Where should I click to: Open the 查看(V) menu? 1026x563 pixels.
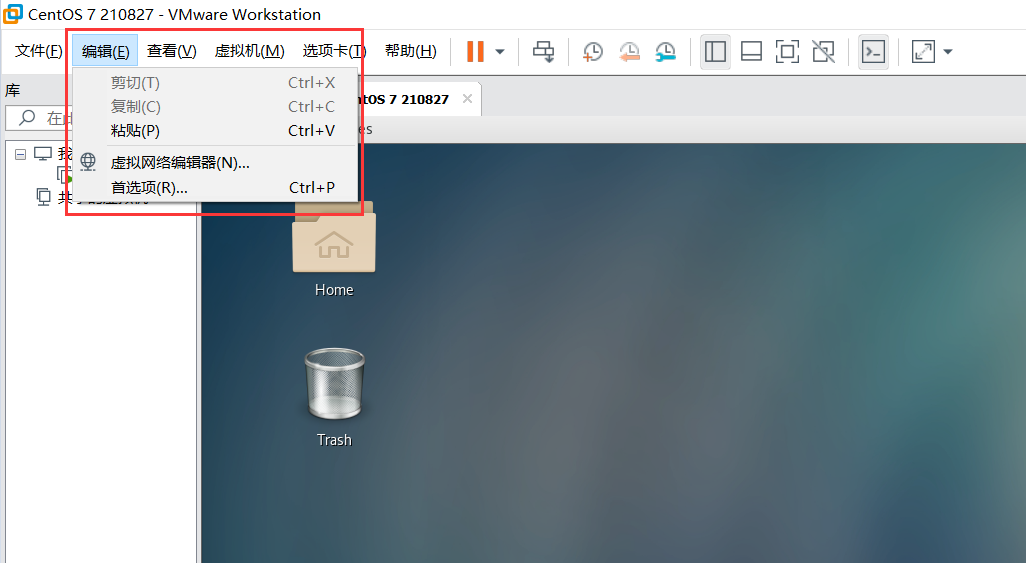(x=171, y=51)
